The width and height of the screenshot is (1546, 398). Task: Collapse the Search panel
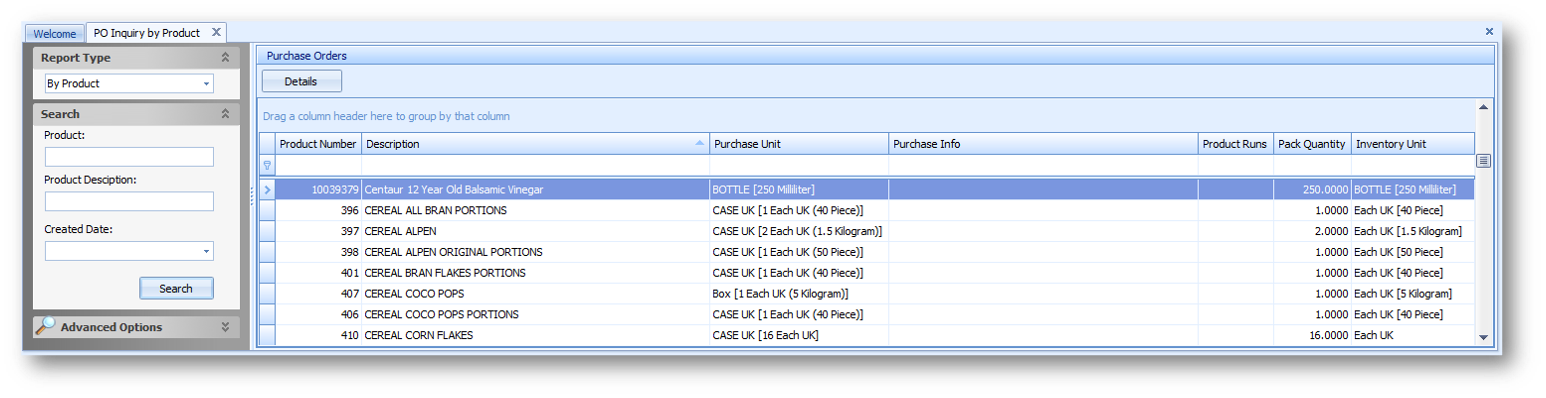click(225, 114)
